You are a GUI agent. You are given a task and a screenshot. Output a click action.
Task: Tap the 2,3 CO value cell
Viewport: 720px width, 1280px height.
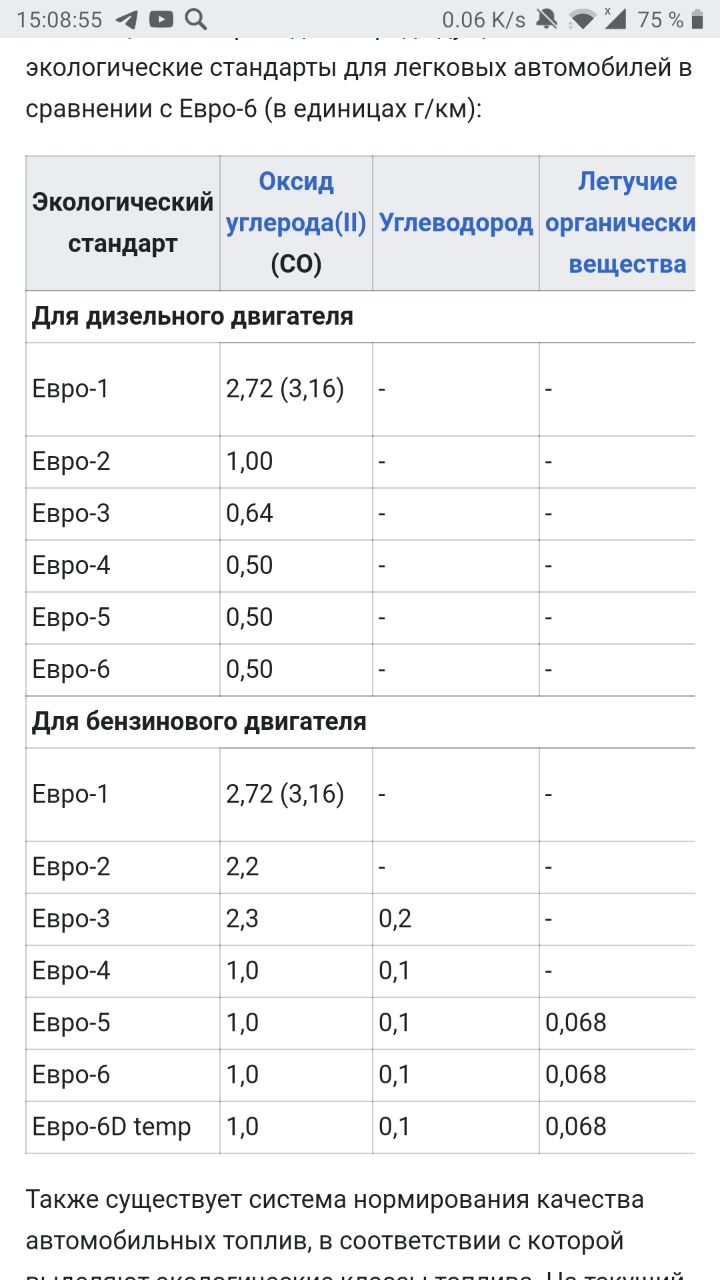point(243,919)
